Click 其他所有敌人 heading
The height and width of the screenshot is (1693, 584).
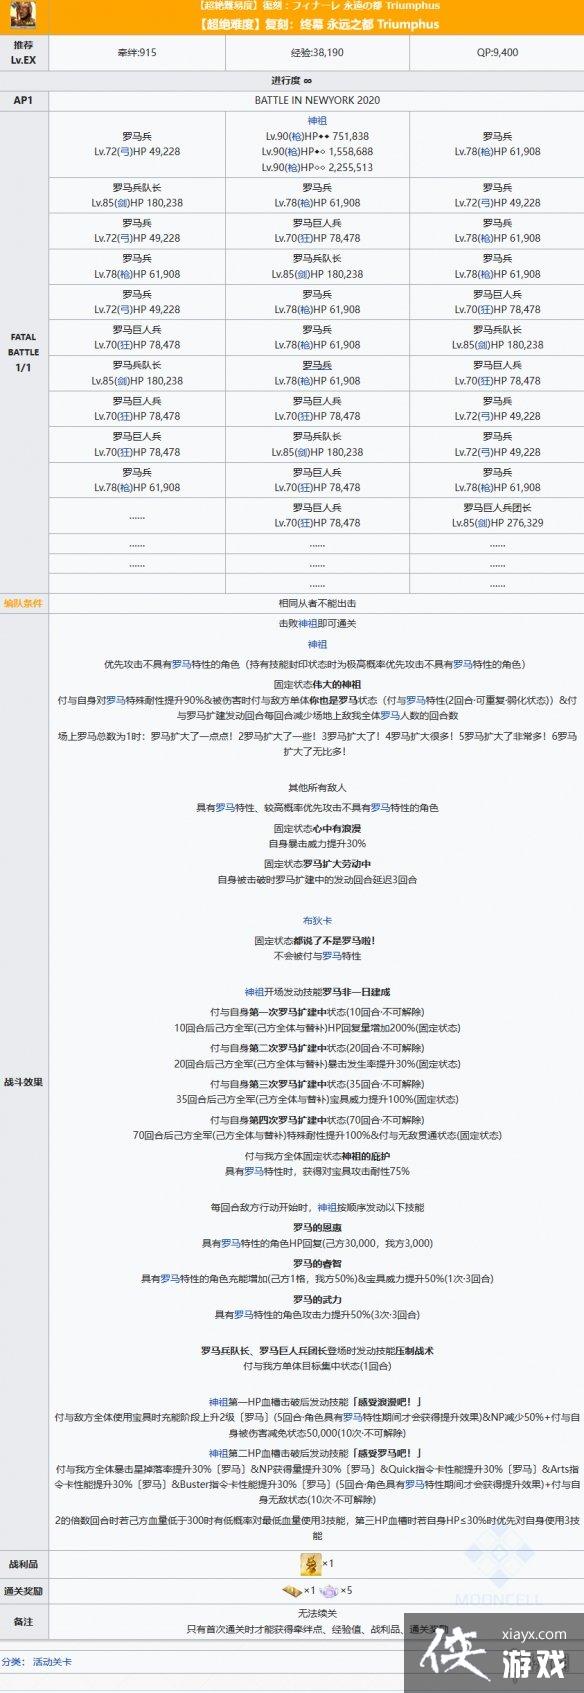tap(317, 787)
